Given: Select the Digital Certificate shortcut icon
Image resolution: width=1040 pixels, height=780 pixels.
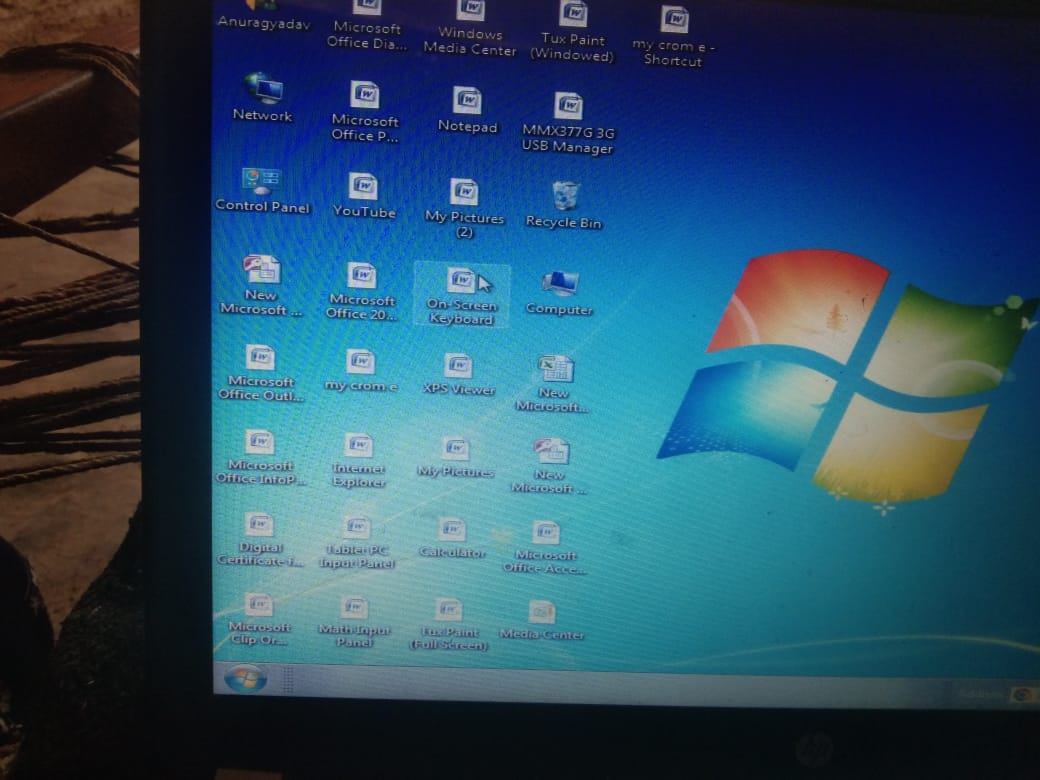Looking at the screenshot, I should [259, 540].
